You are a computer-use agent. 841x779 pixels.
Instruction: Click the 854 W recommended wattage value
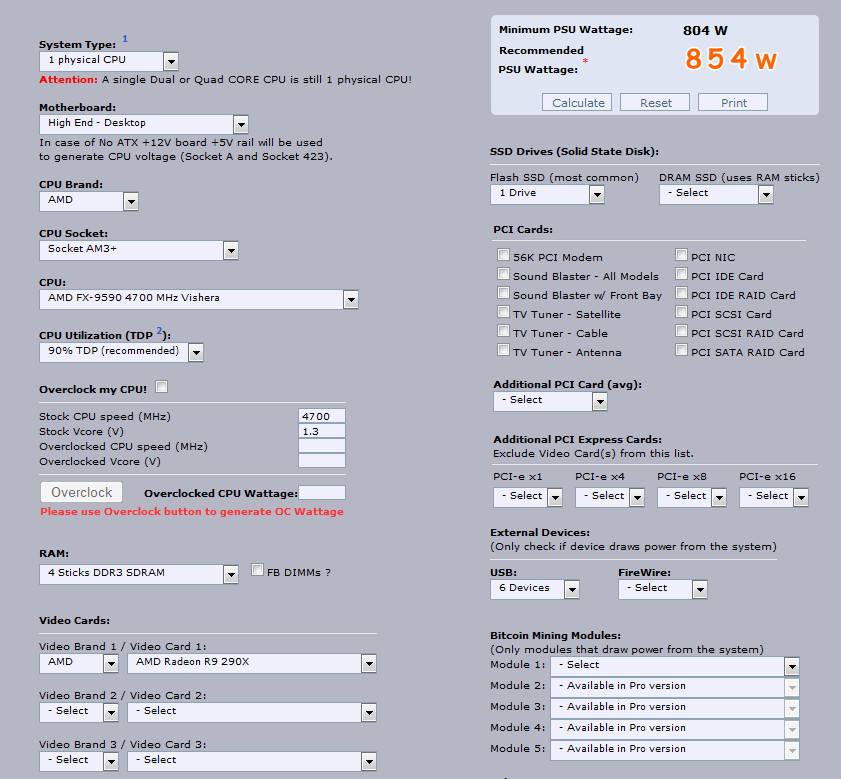click(731, 59)
